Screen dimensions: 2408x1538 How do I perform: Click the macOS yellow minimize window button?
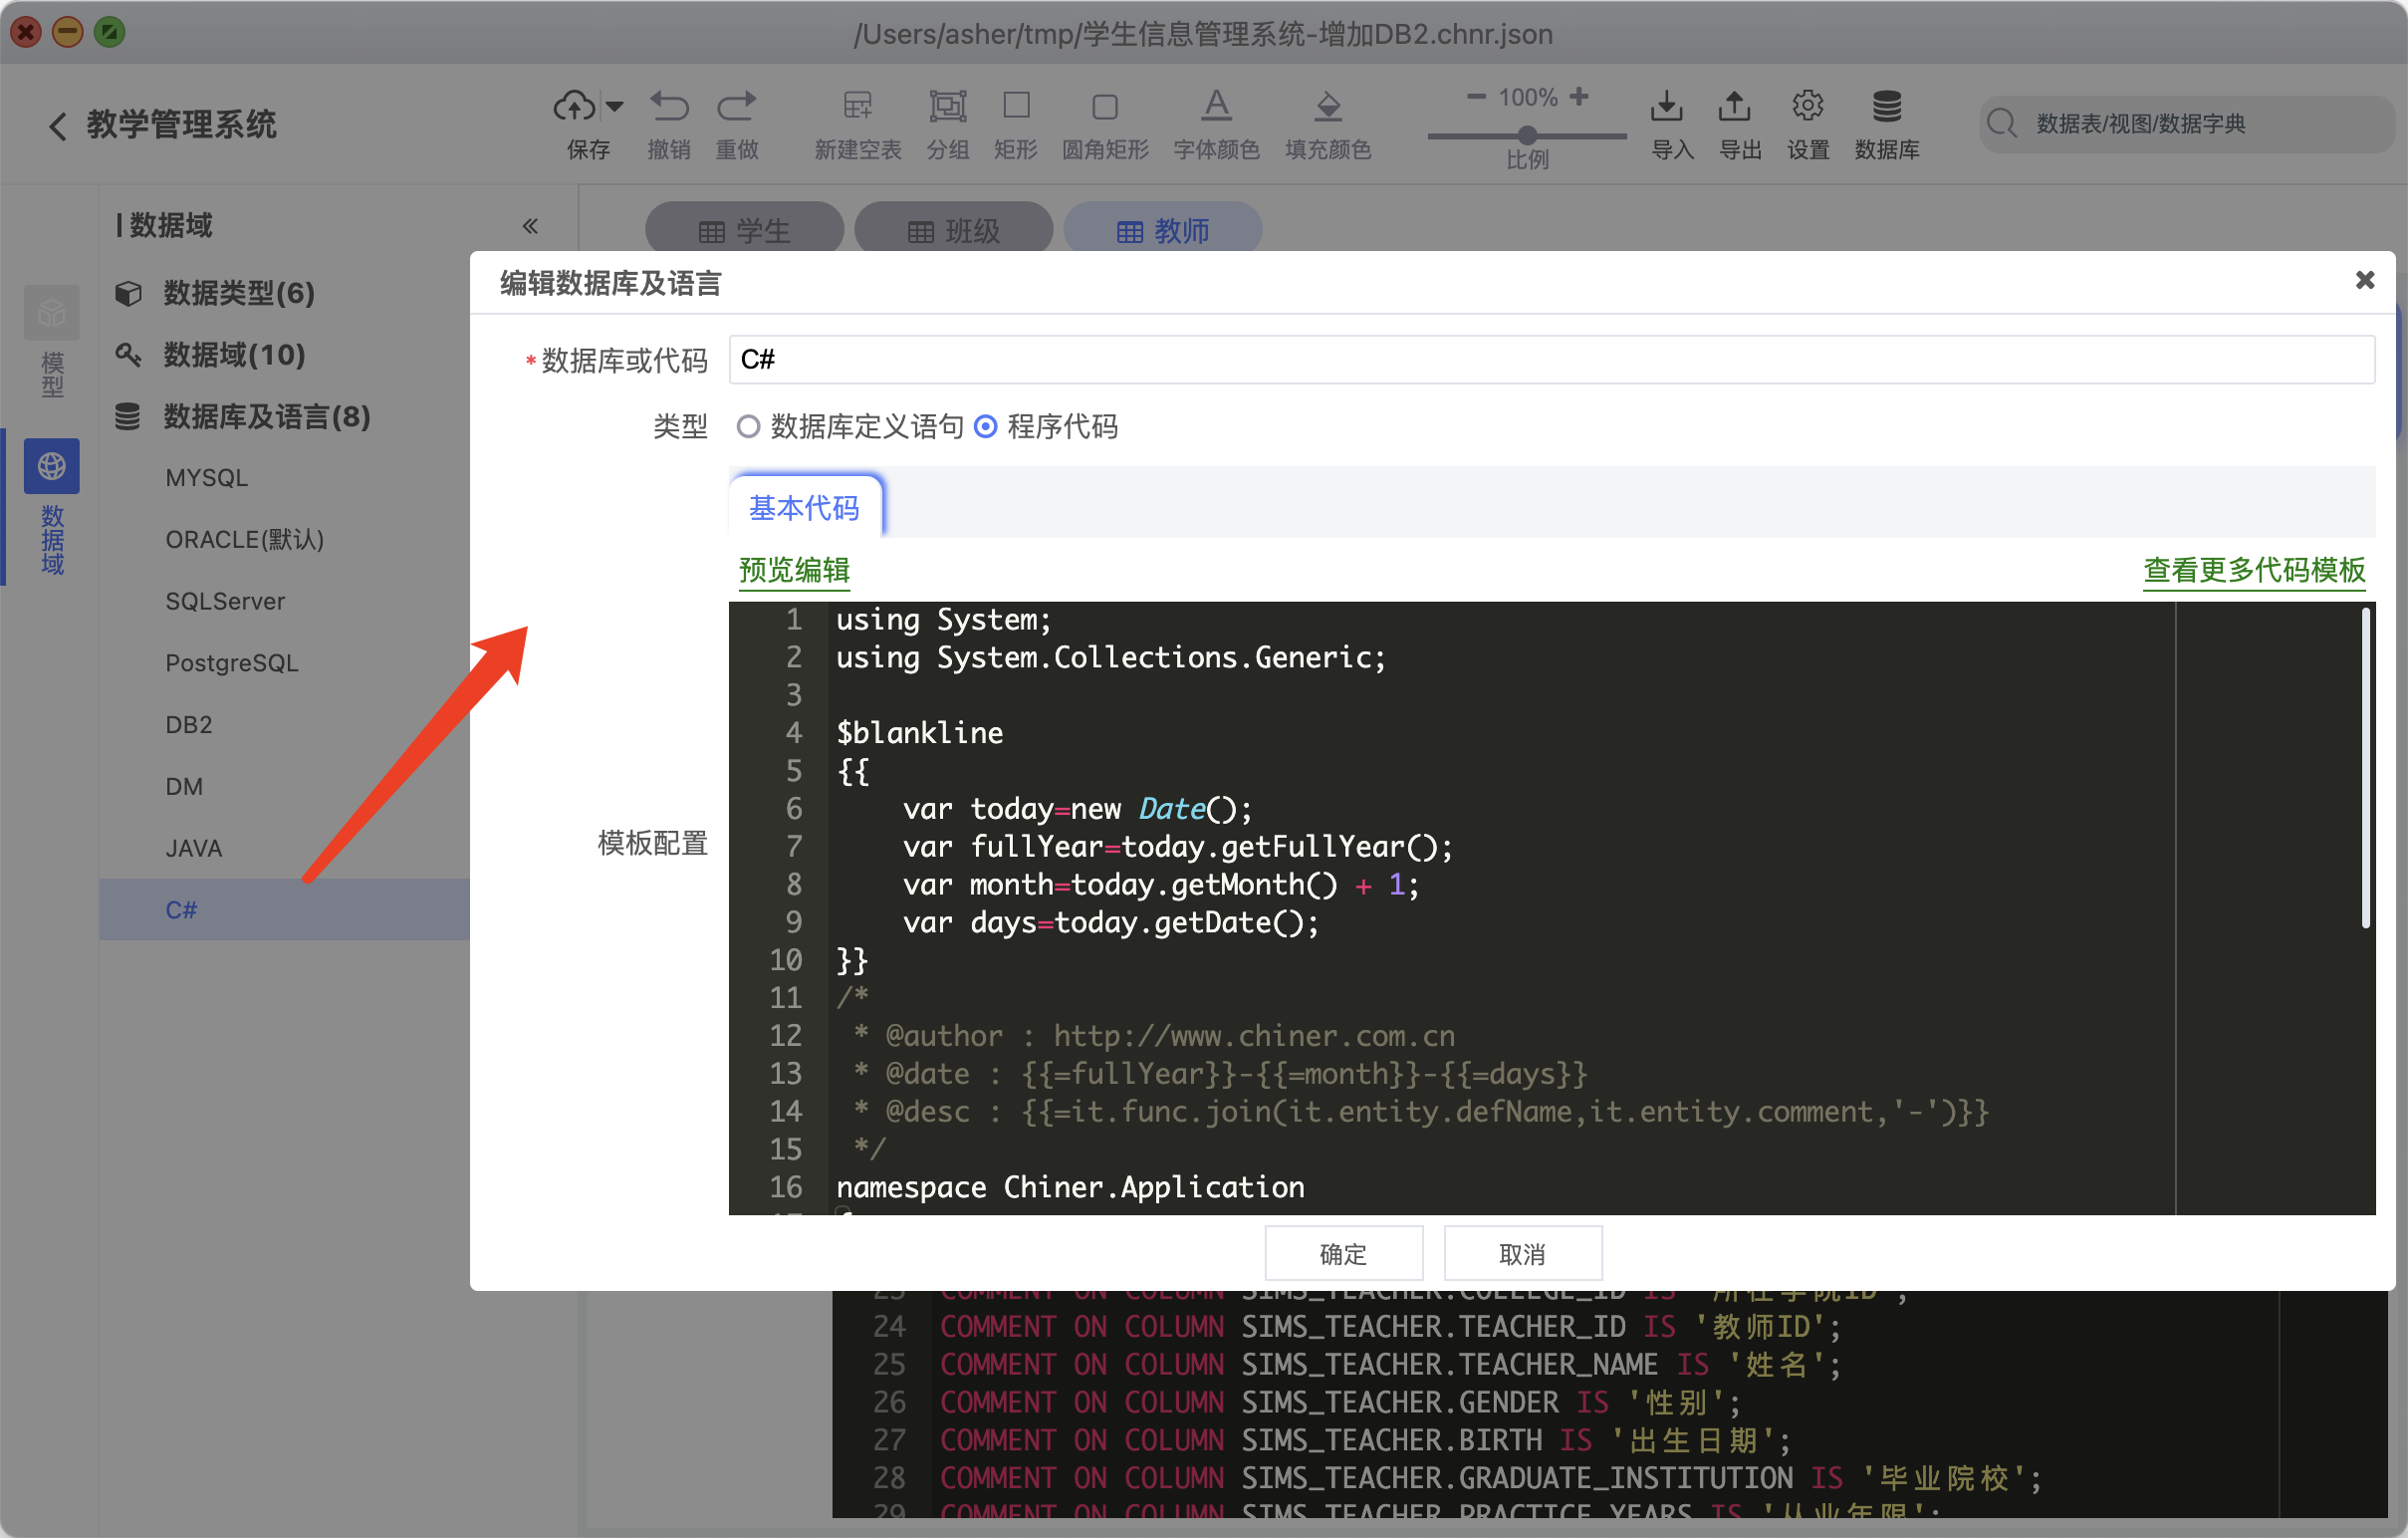coord(68,33)
